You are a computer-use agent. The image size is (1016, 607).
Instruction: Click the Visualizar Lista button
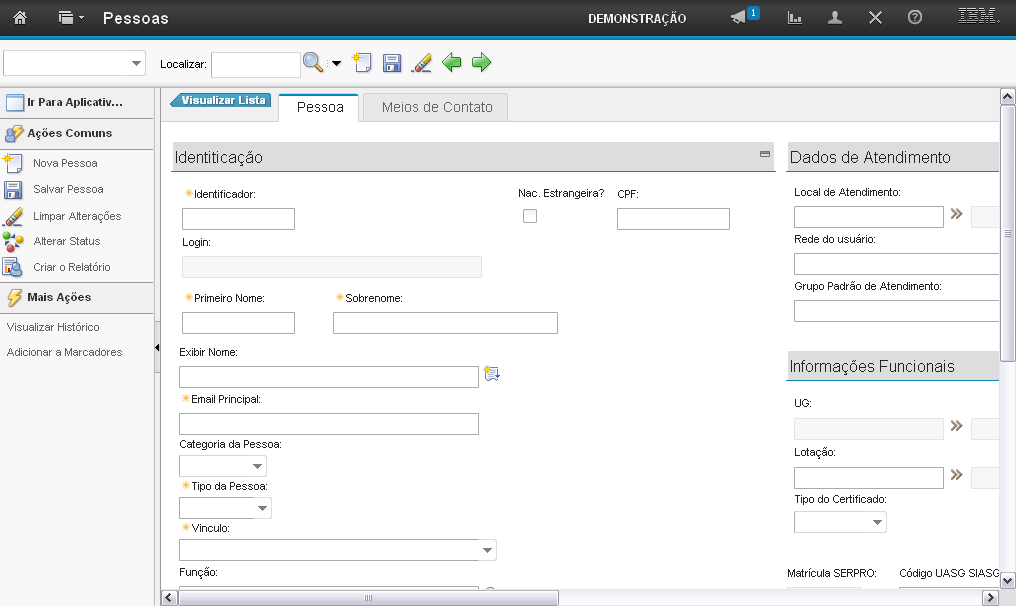(222, 100)
